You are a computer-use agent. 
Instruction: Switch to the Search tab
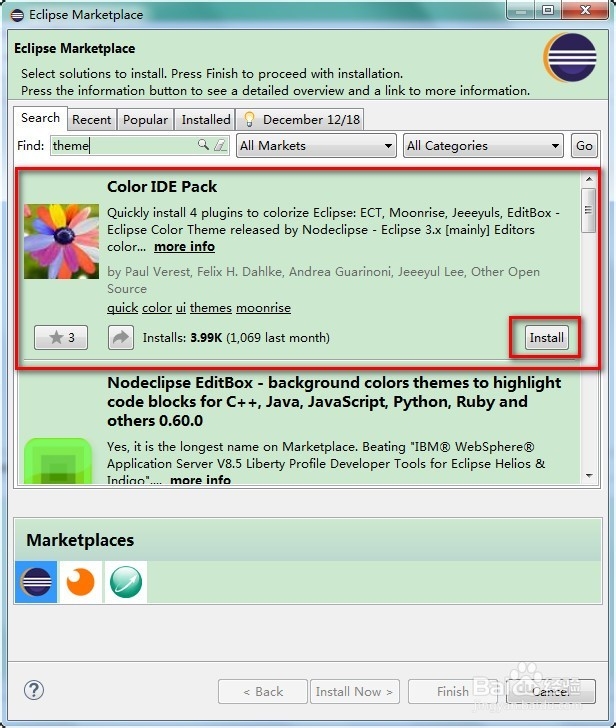tap(40, 118)
